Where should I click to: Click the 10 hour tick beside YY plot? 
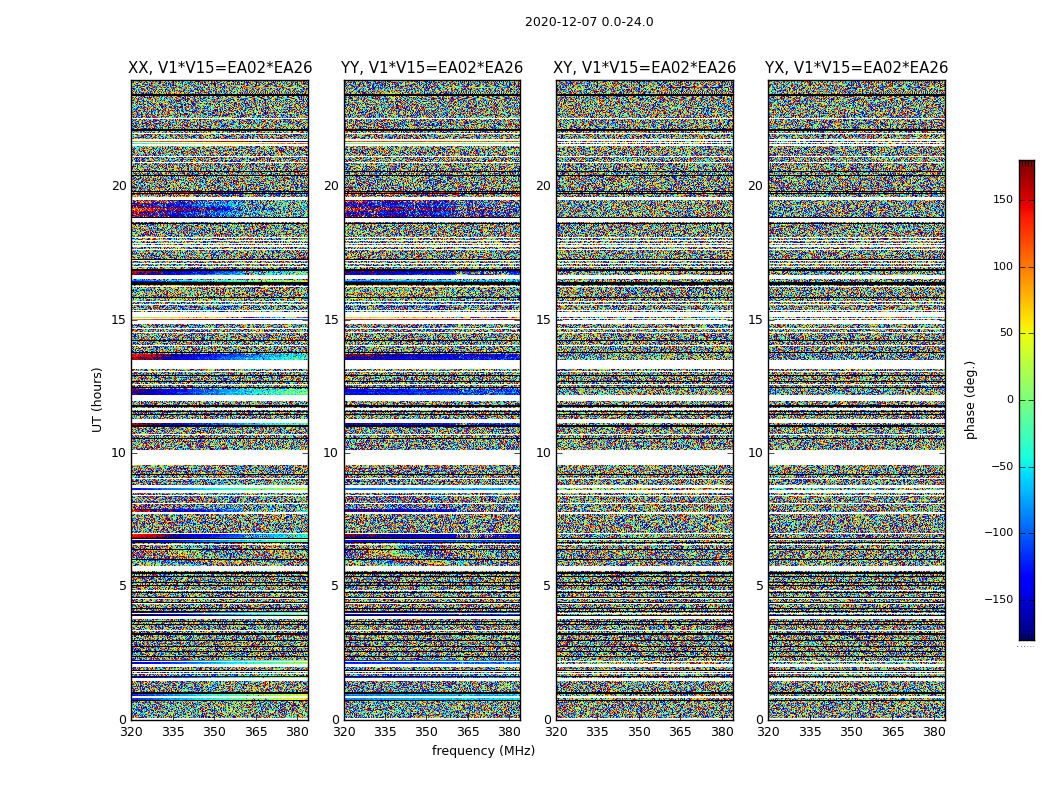pos(331,453)
